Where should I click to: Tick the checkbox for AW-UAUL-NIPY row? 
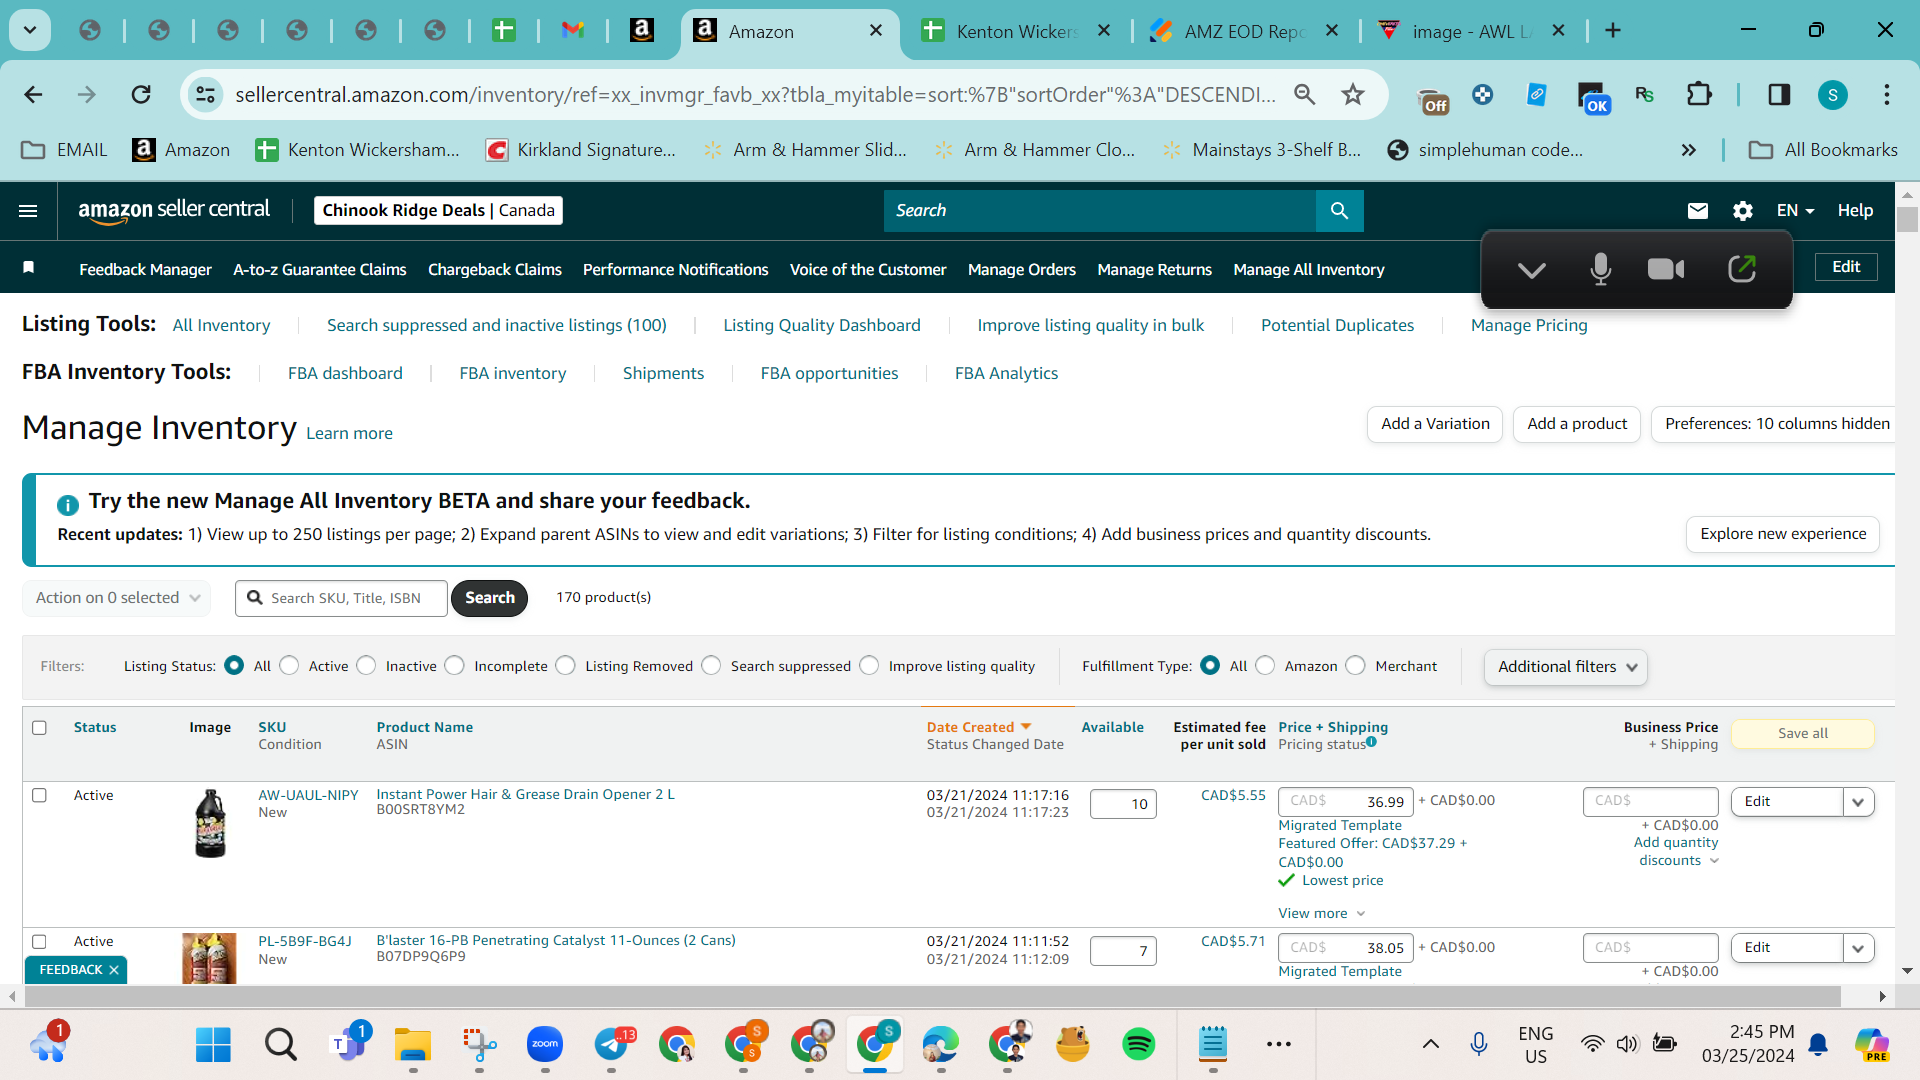(x=40, y=796)
